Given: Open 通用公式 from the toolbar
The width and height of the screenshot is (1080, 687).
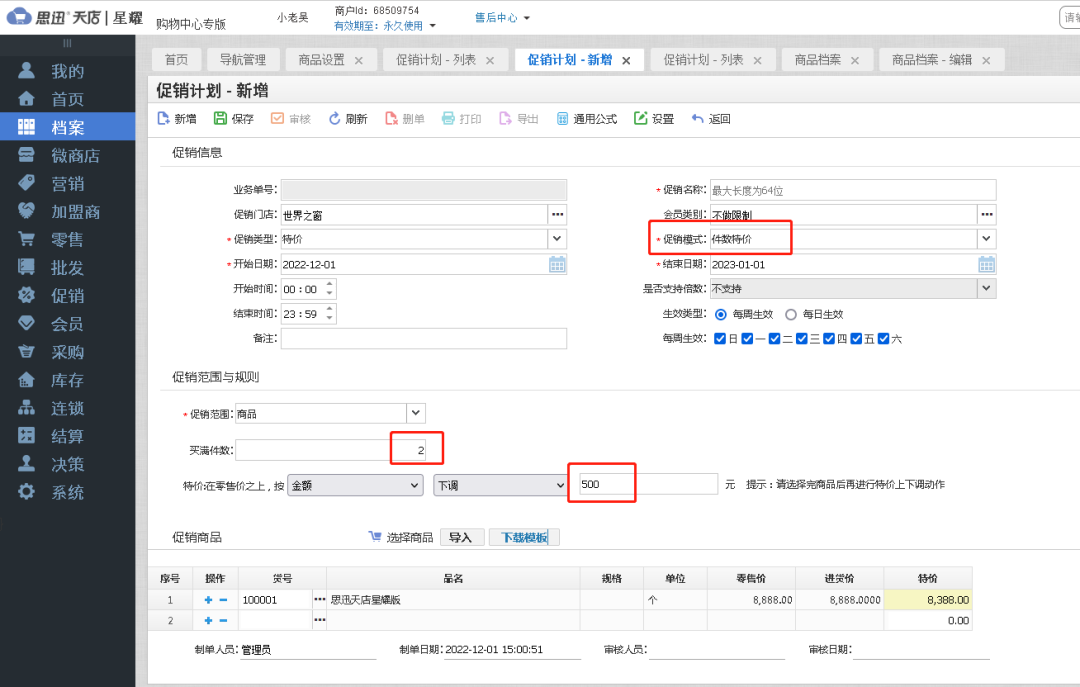Looking at the screenshot, I should coord(587,118).
